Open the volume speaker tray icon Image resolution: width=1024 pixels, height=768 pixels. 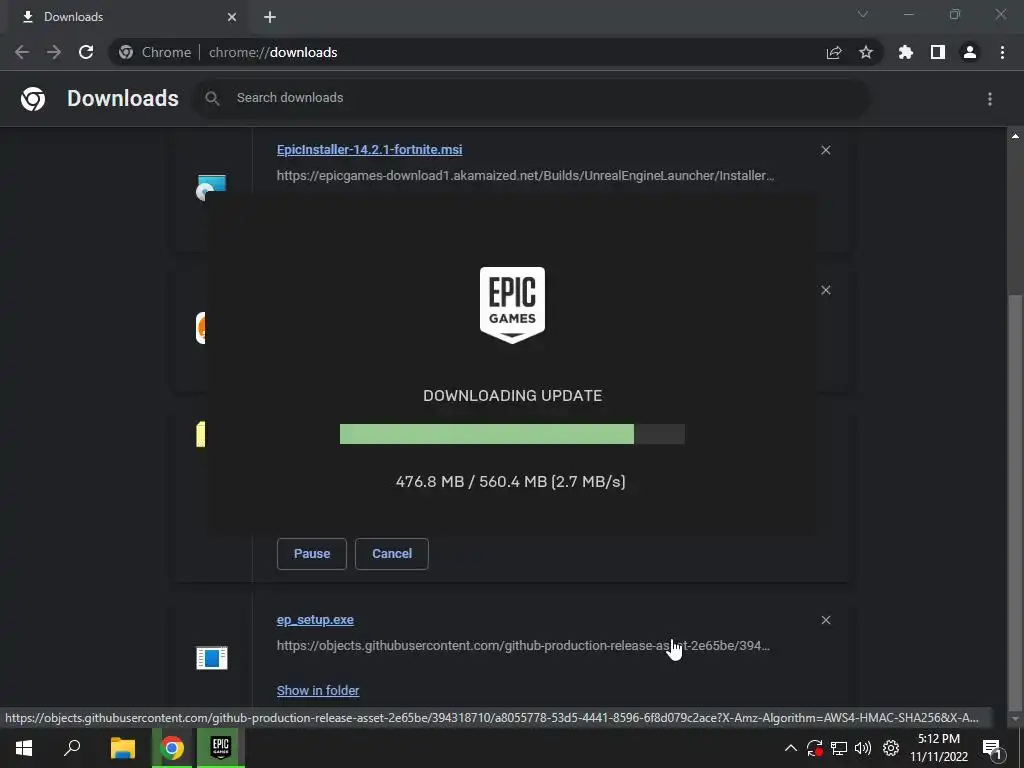(863, 748)
